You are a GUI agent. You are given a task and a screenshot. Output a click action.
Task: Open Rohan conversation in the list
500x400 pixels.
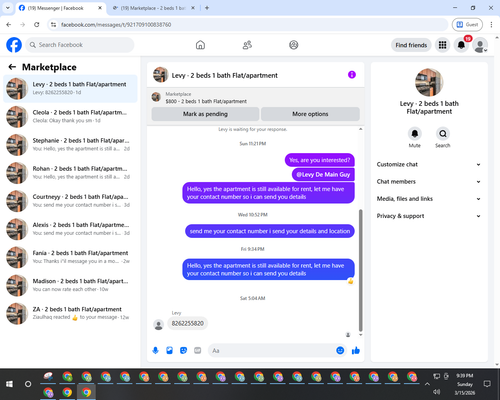click(70, 173)
